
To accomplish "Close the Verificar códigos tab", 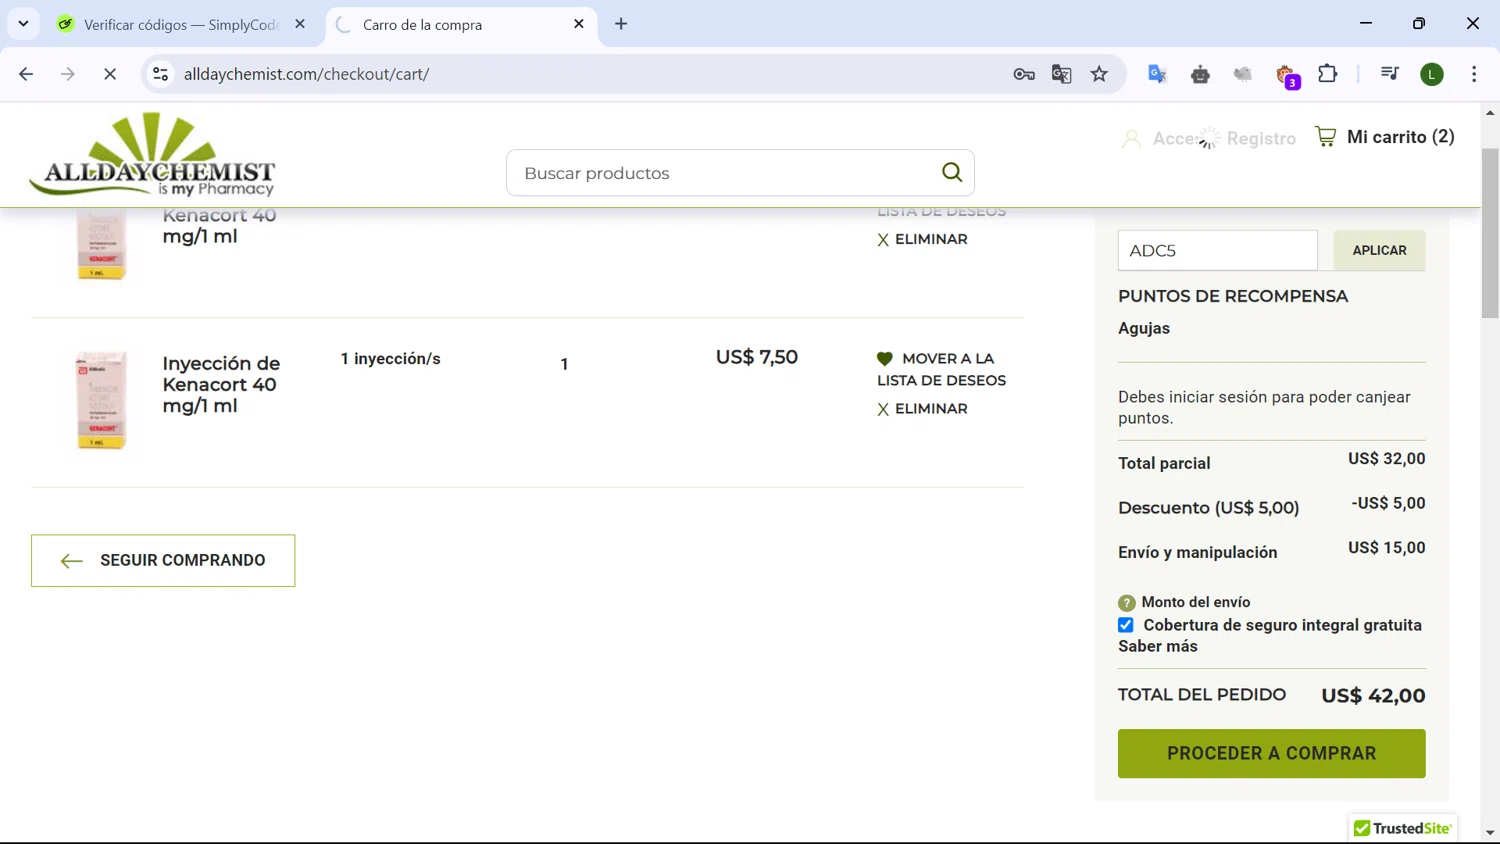I will [300, 24].
